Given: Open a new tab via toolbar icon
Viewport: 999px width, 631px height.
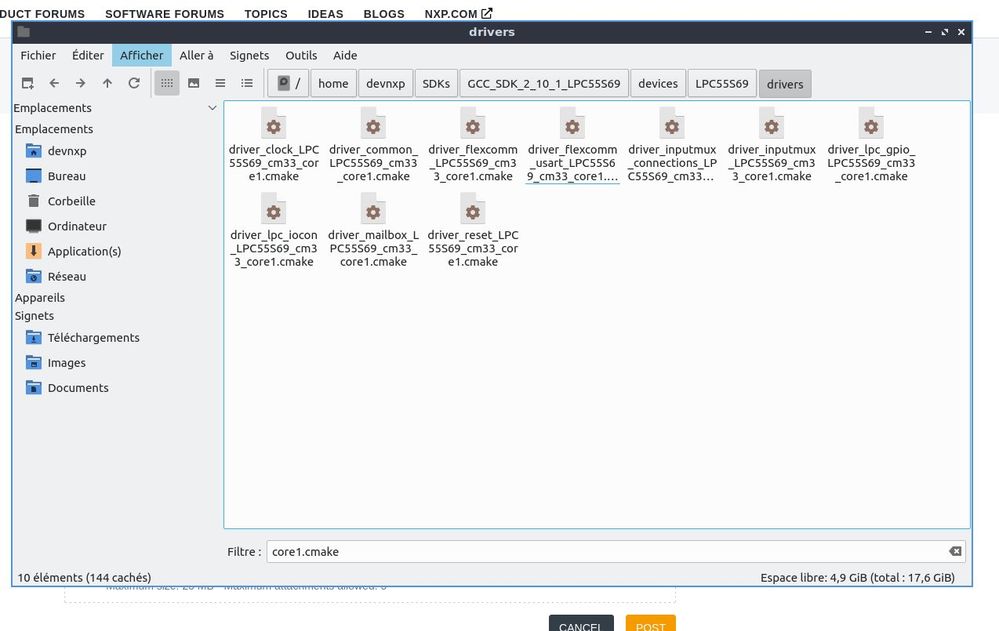Looking at the screenshot, I should 27,83.
